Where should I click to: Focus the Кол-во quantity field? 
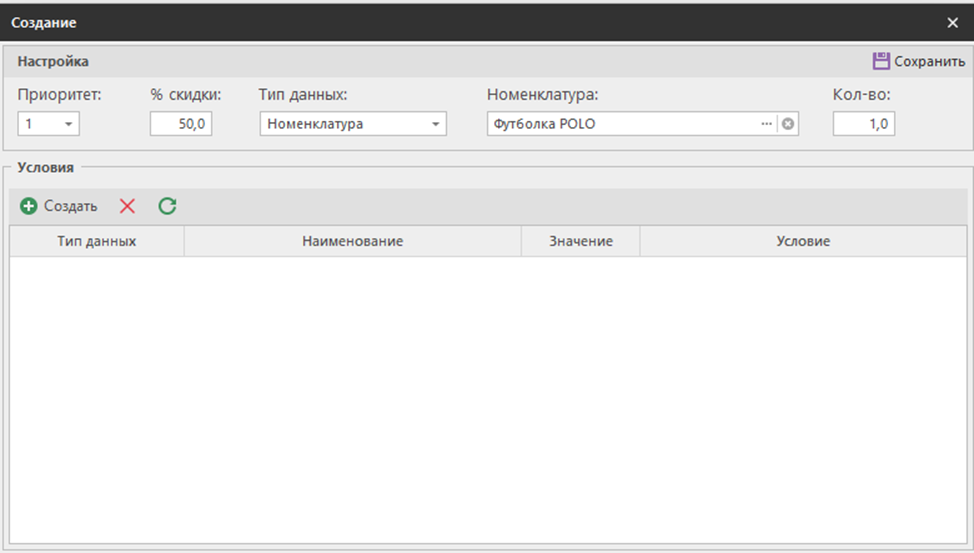coord(863,124)
